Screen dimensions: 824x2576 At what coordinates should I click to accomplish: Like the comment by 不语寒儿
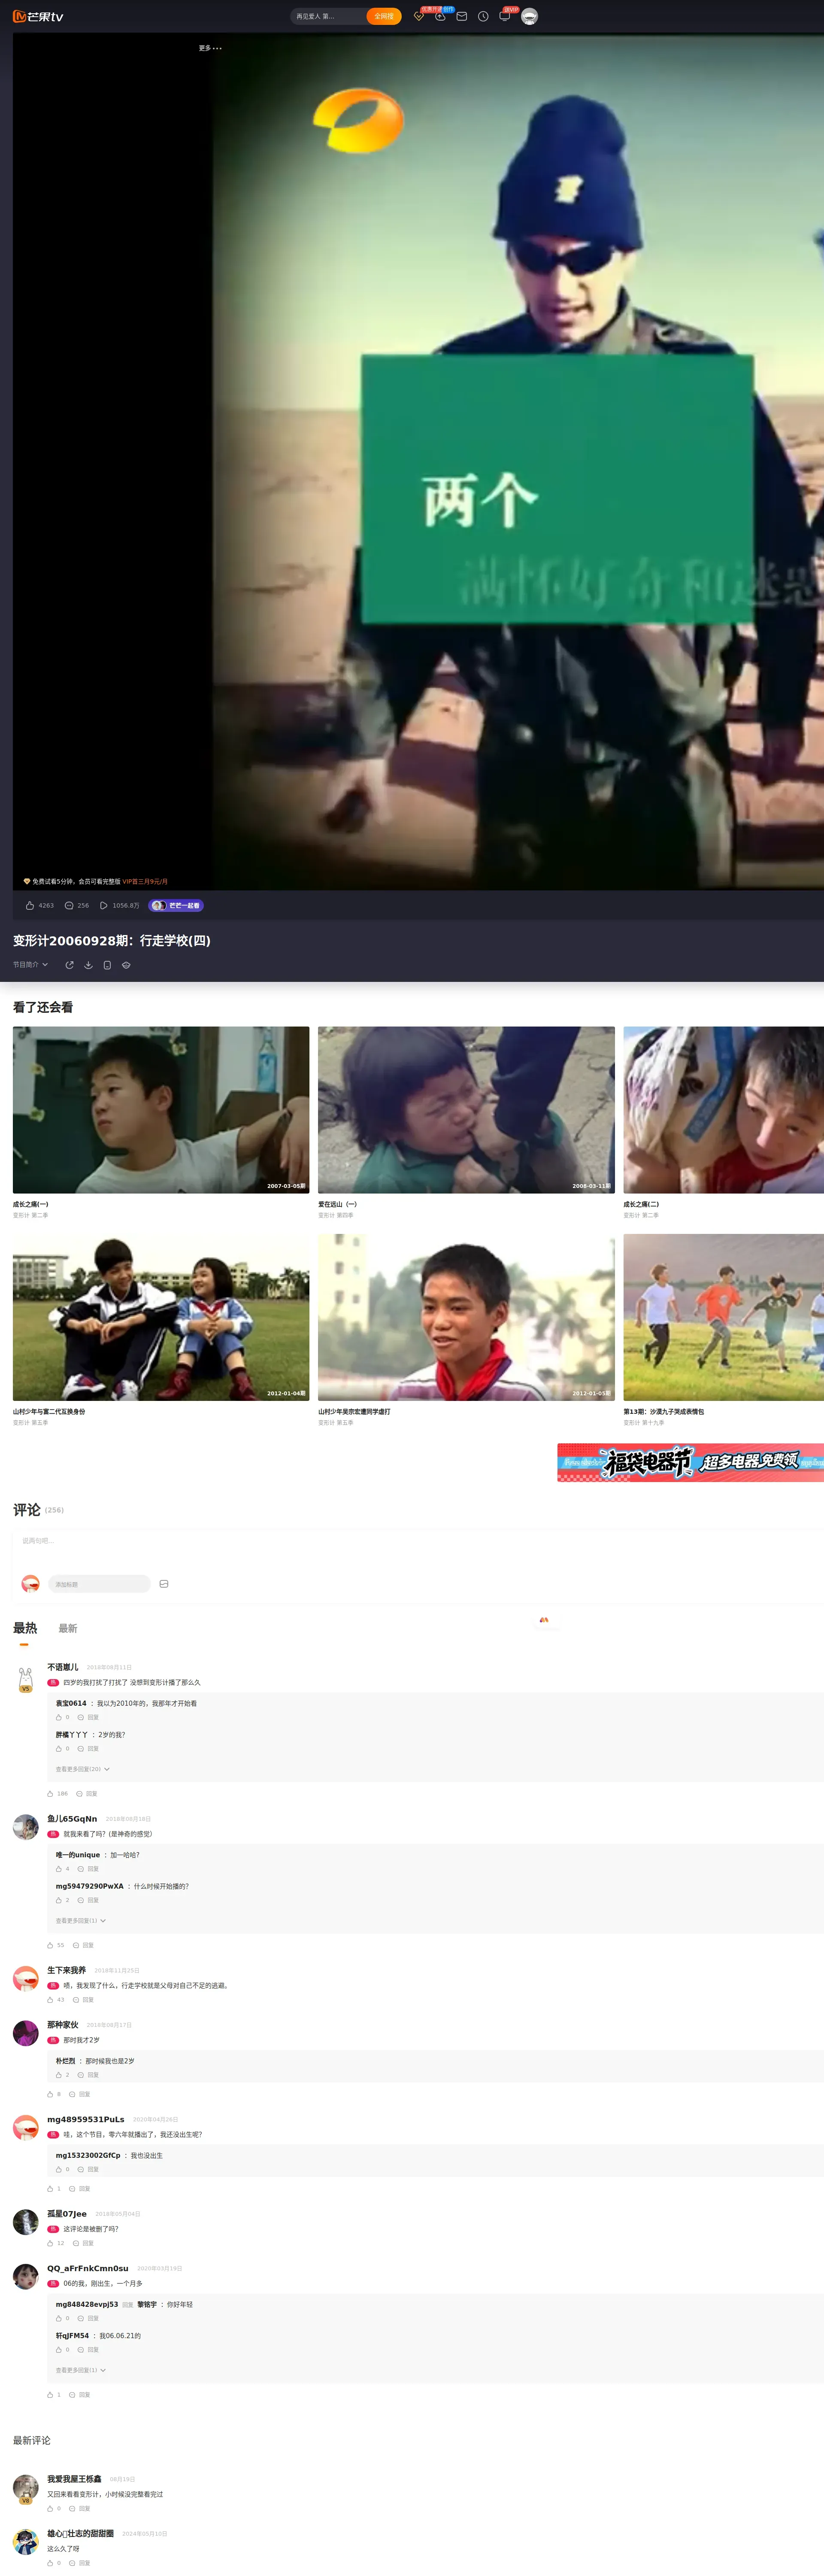tap(51, 1794)
